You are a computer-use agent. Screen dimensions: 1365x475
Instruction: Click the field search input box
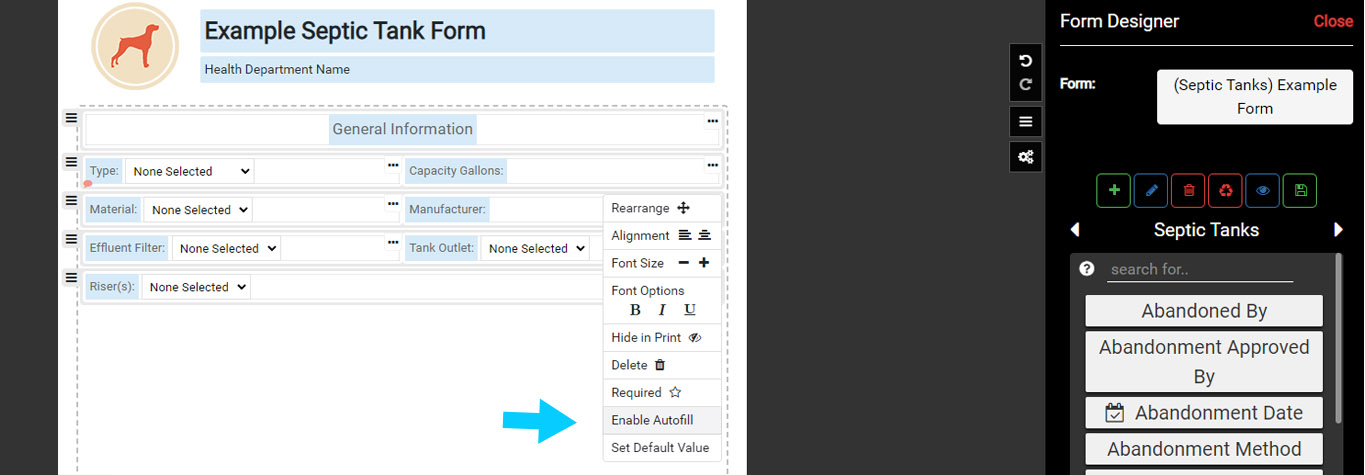coord(1198,270)
